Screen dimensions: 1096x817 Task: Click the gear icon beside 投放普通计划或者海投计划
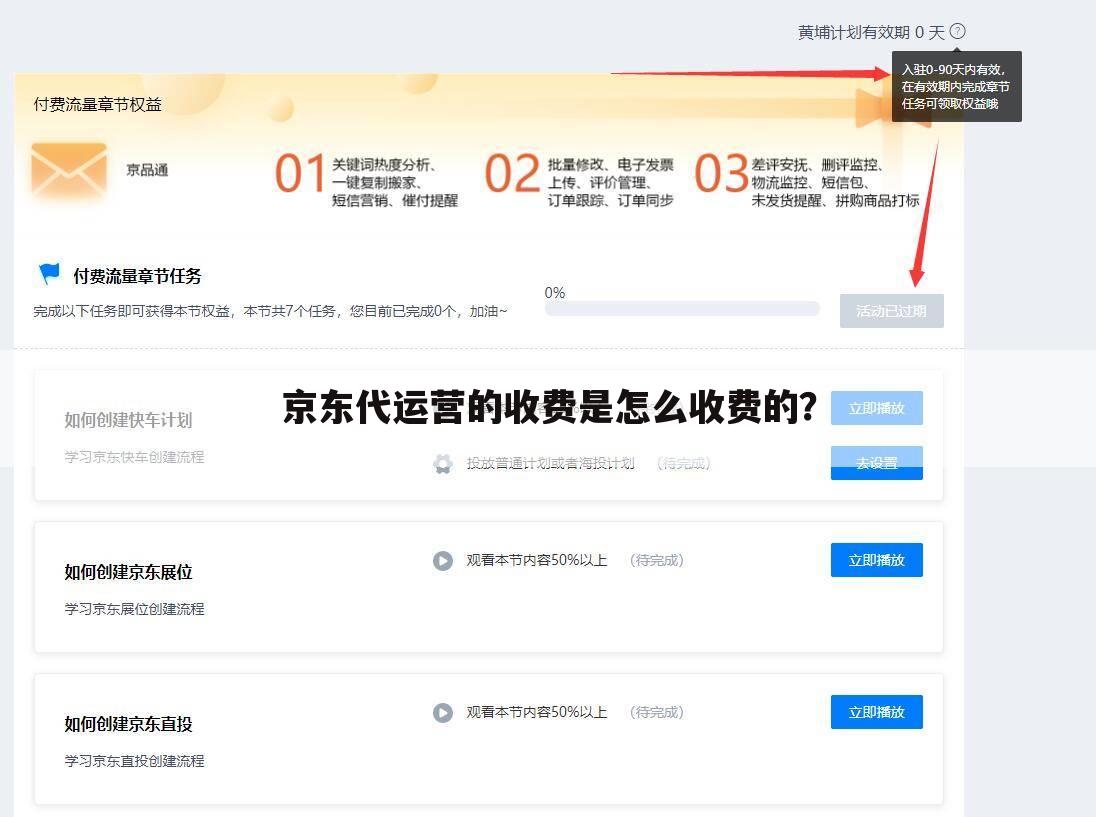[x=442, y=463]
